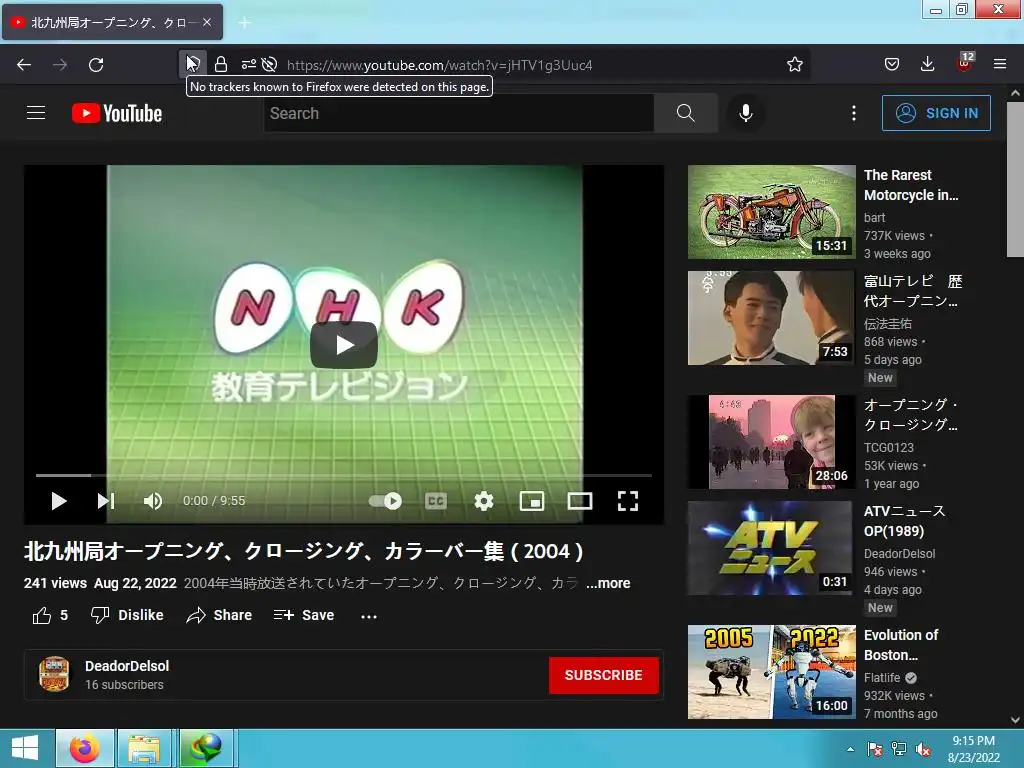Screen dimensions: 1024x768
Task: Click the SIGN IN button
Action: point(936,113)
